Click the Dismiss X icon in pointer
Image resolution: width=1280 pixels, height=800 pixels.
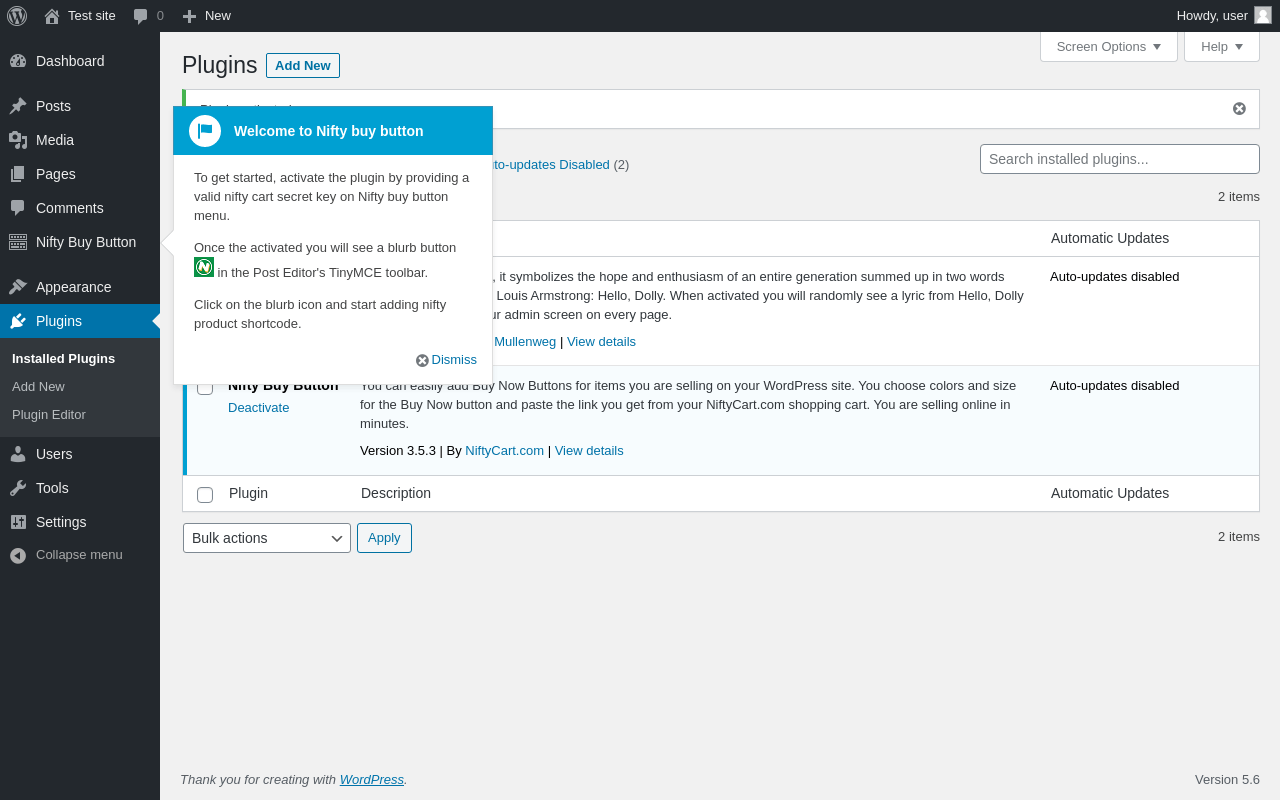(422, 360)
